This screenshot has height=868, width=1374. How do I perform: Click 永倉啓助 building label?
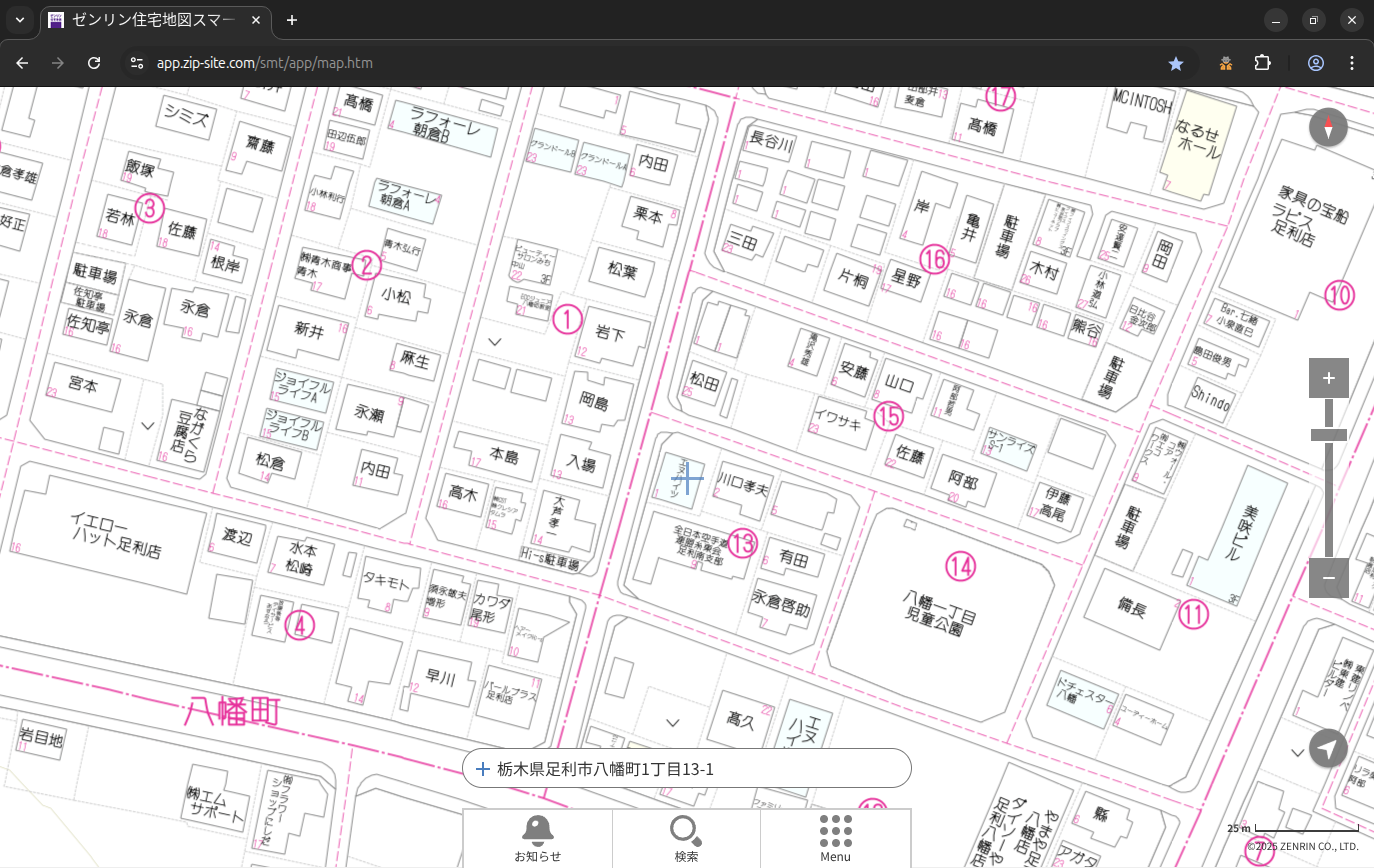coord(782,603)
